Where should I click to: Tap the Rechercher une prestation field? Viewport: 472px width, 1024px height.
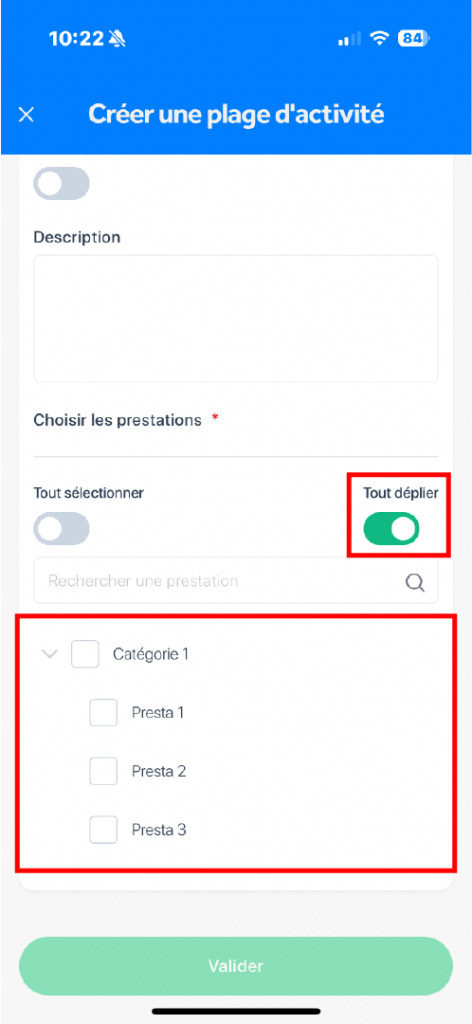coord(236,581)
